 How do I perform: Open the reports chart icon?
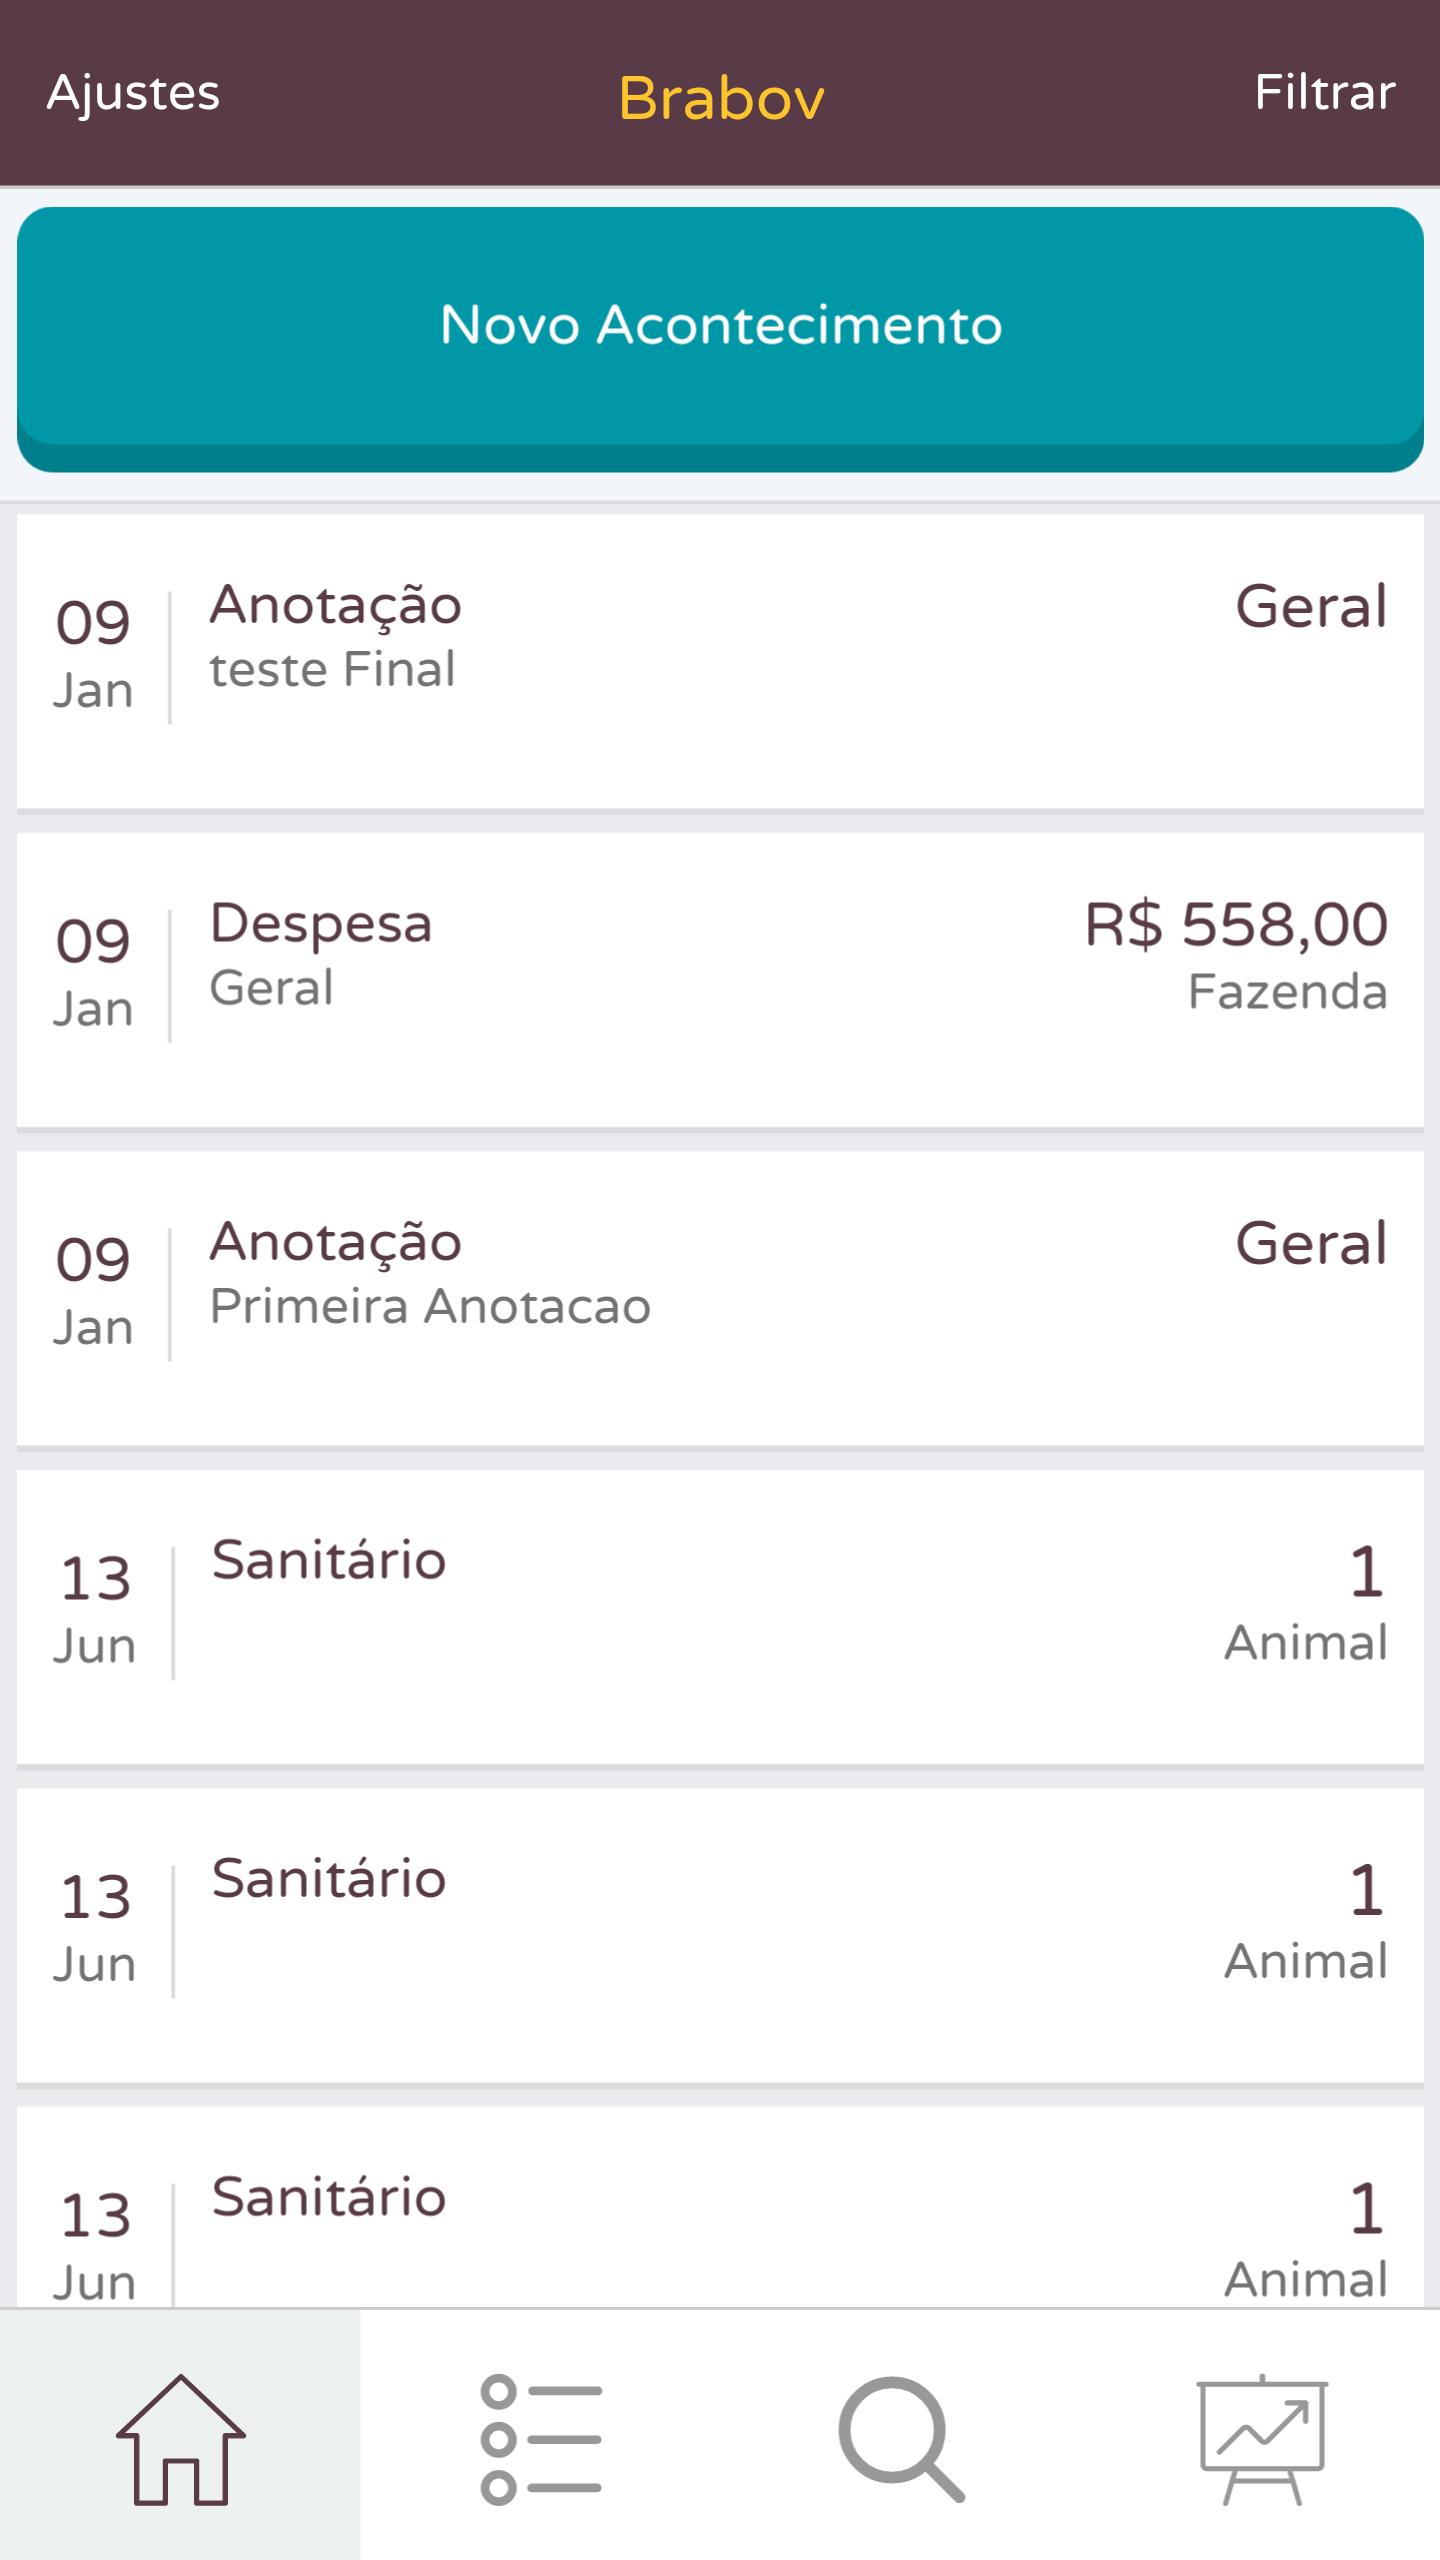pyautogui.click(x=1262, y=2438)
